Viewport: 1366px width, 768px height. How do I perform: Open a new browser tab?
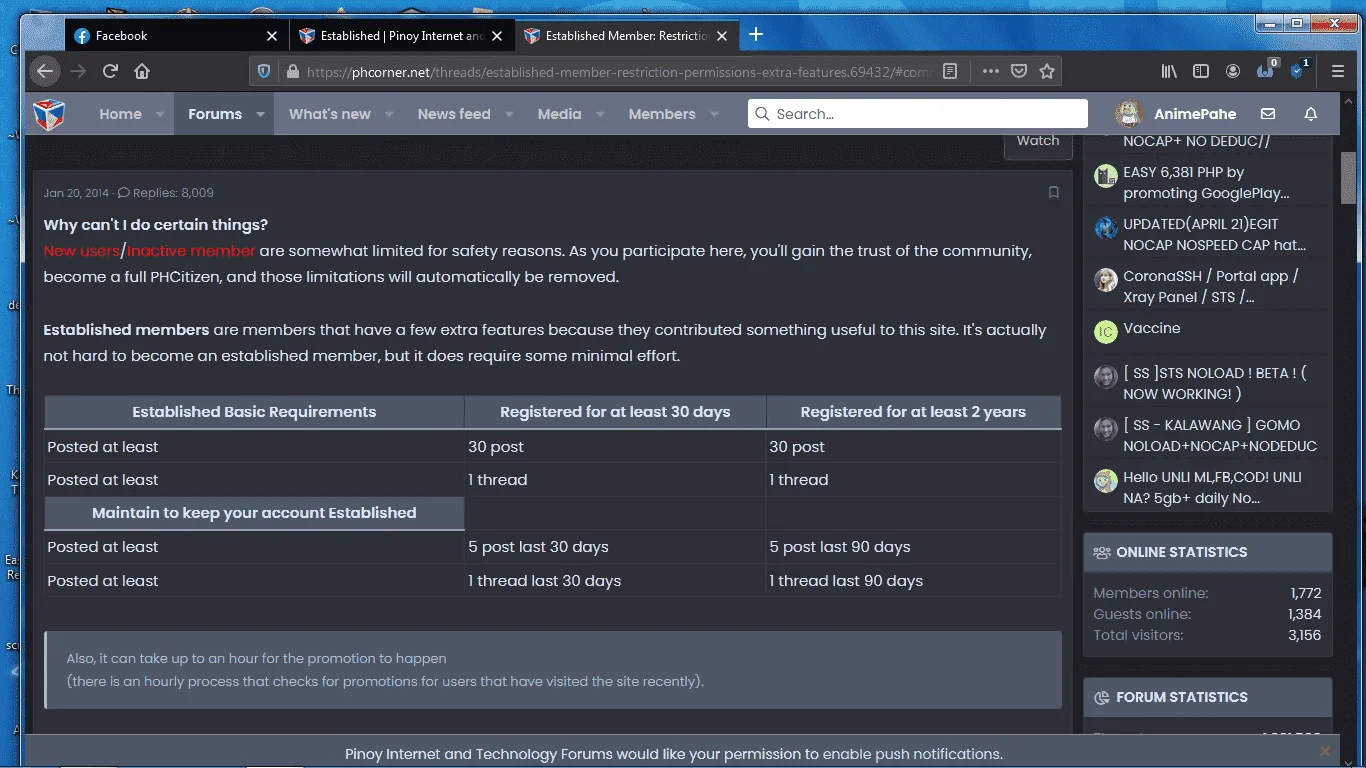click(x=756, y=35)
